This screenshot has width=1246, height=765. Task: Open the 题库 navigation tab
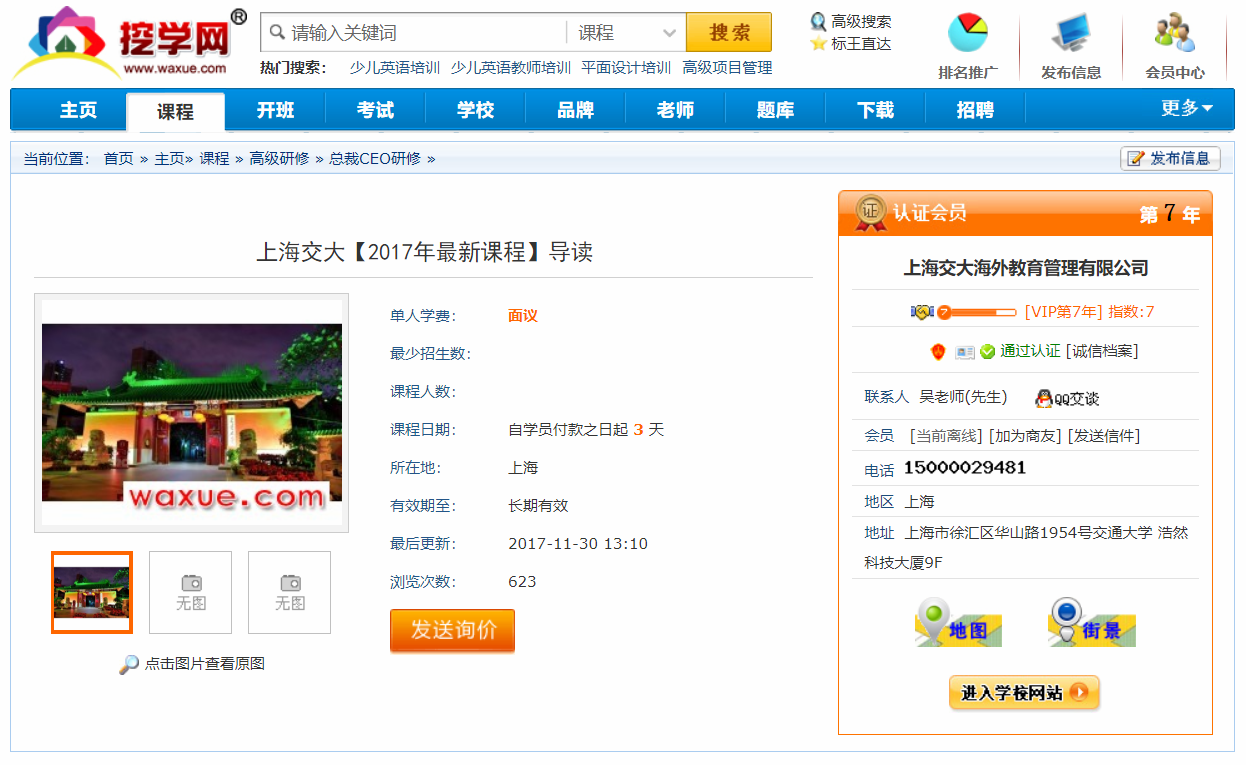775,110
